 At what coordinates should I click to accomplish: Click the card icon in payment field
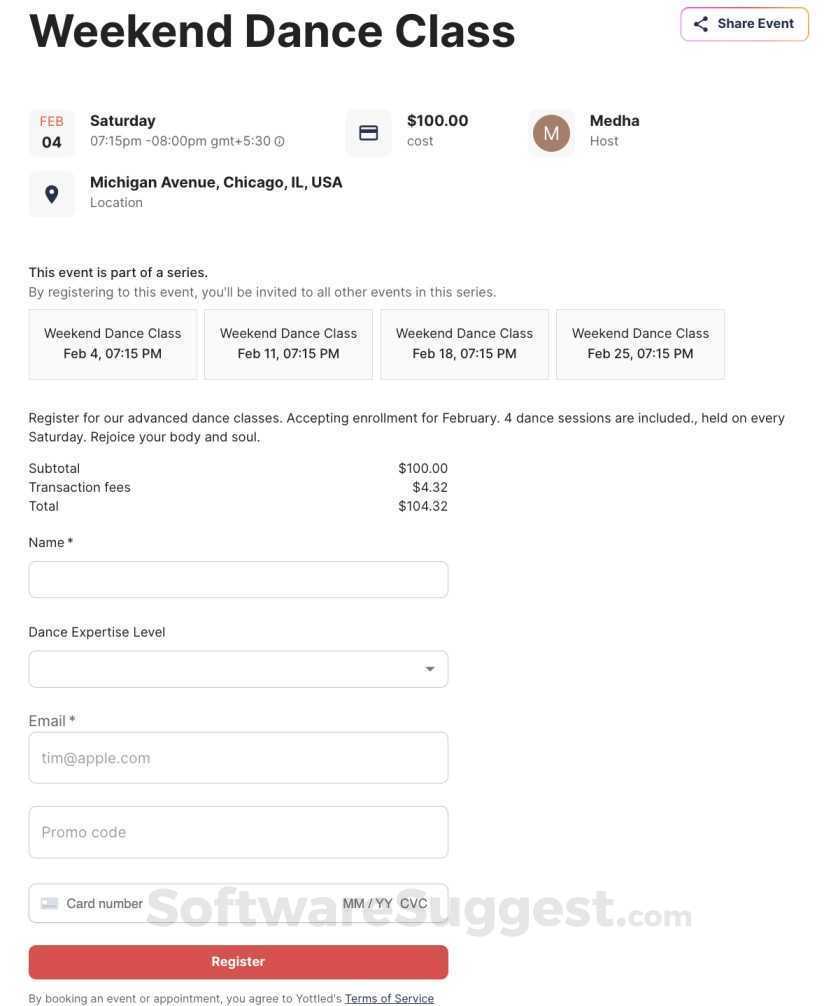[49, 904]
